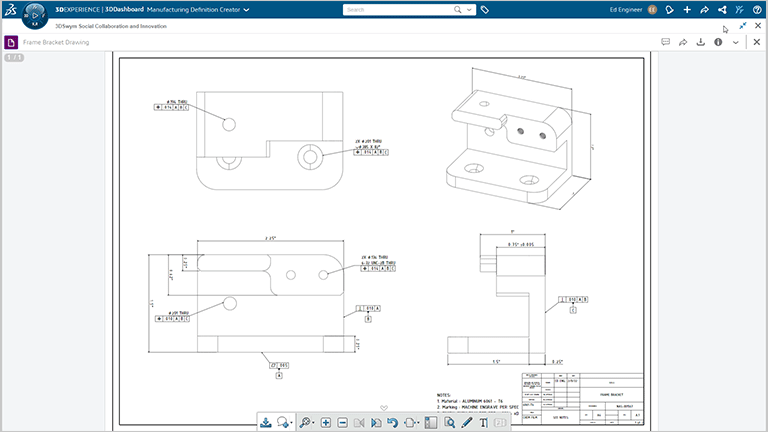The width and height of the screenshot is (768, 432).
Task: Toggle the side panel layout view
Action: pyautogui.click(x=431, y=423)
